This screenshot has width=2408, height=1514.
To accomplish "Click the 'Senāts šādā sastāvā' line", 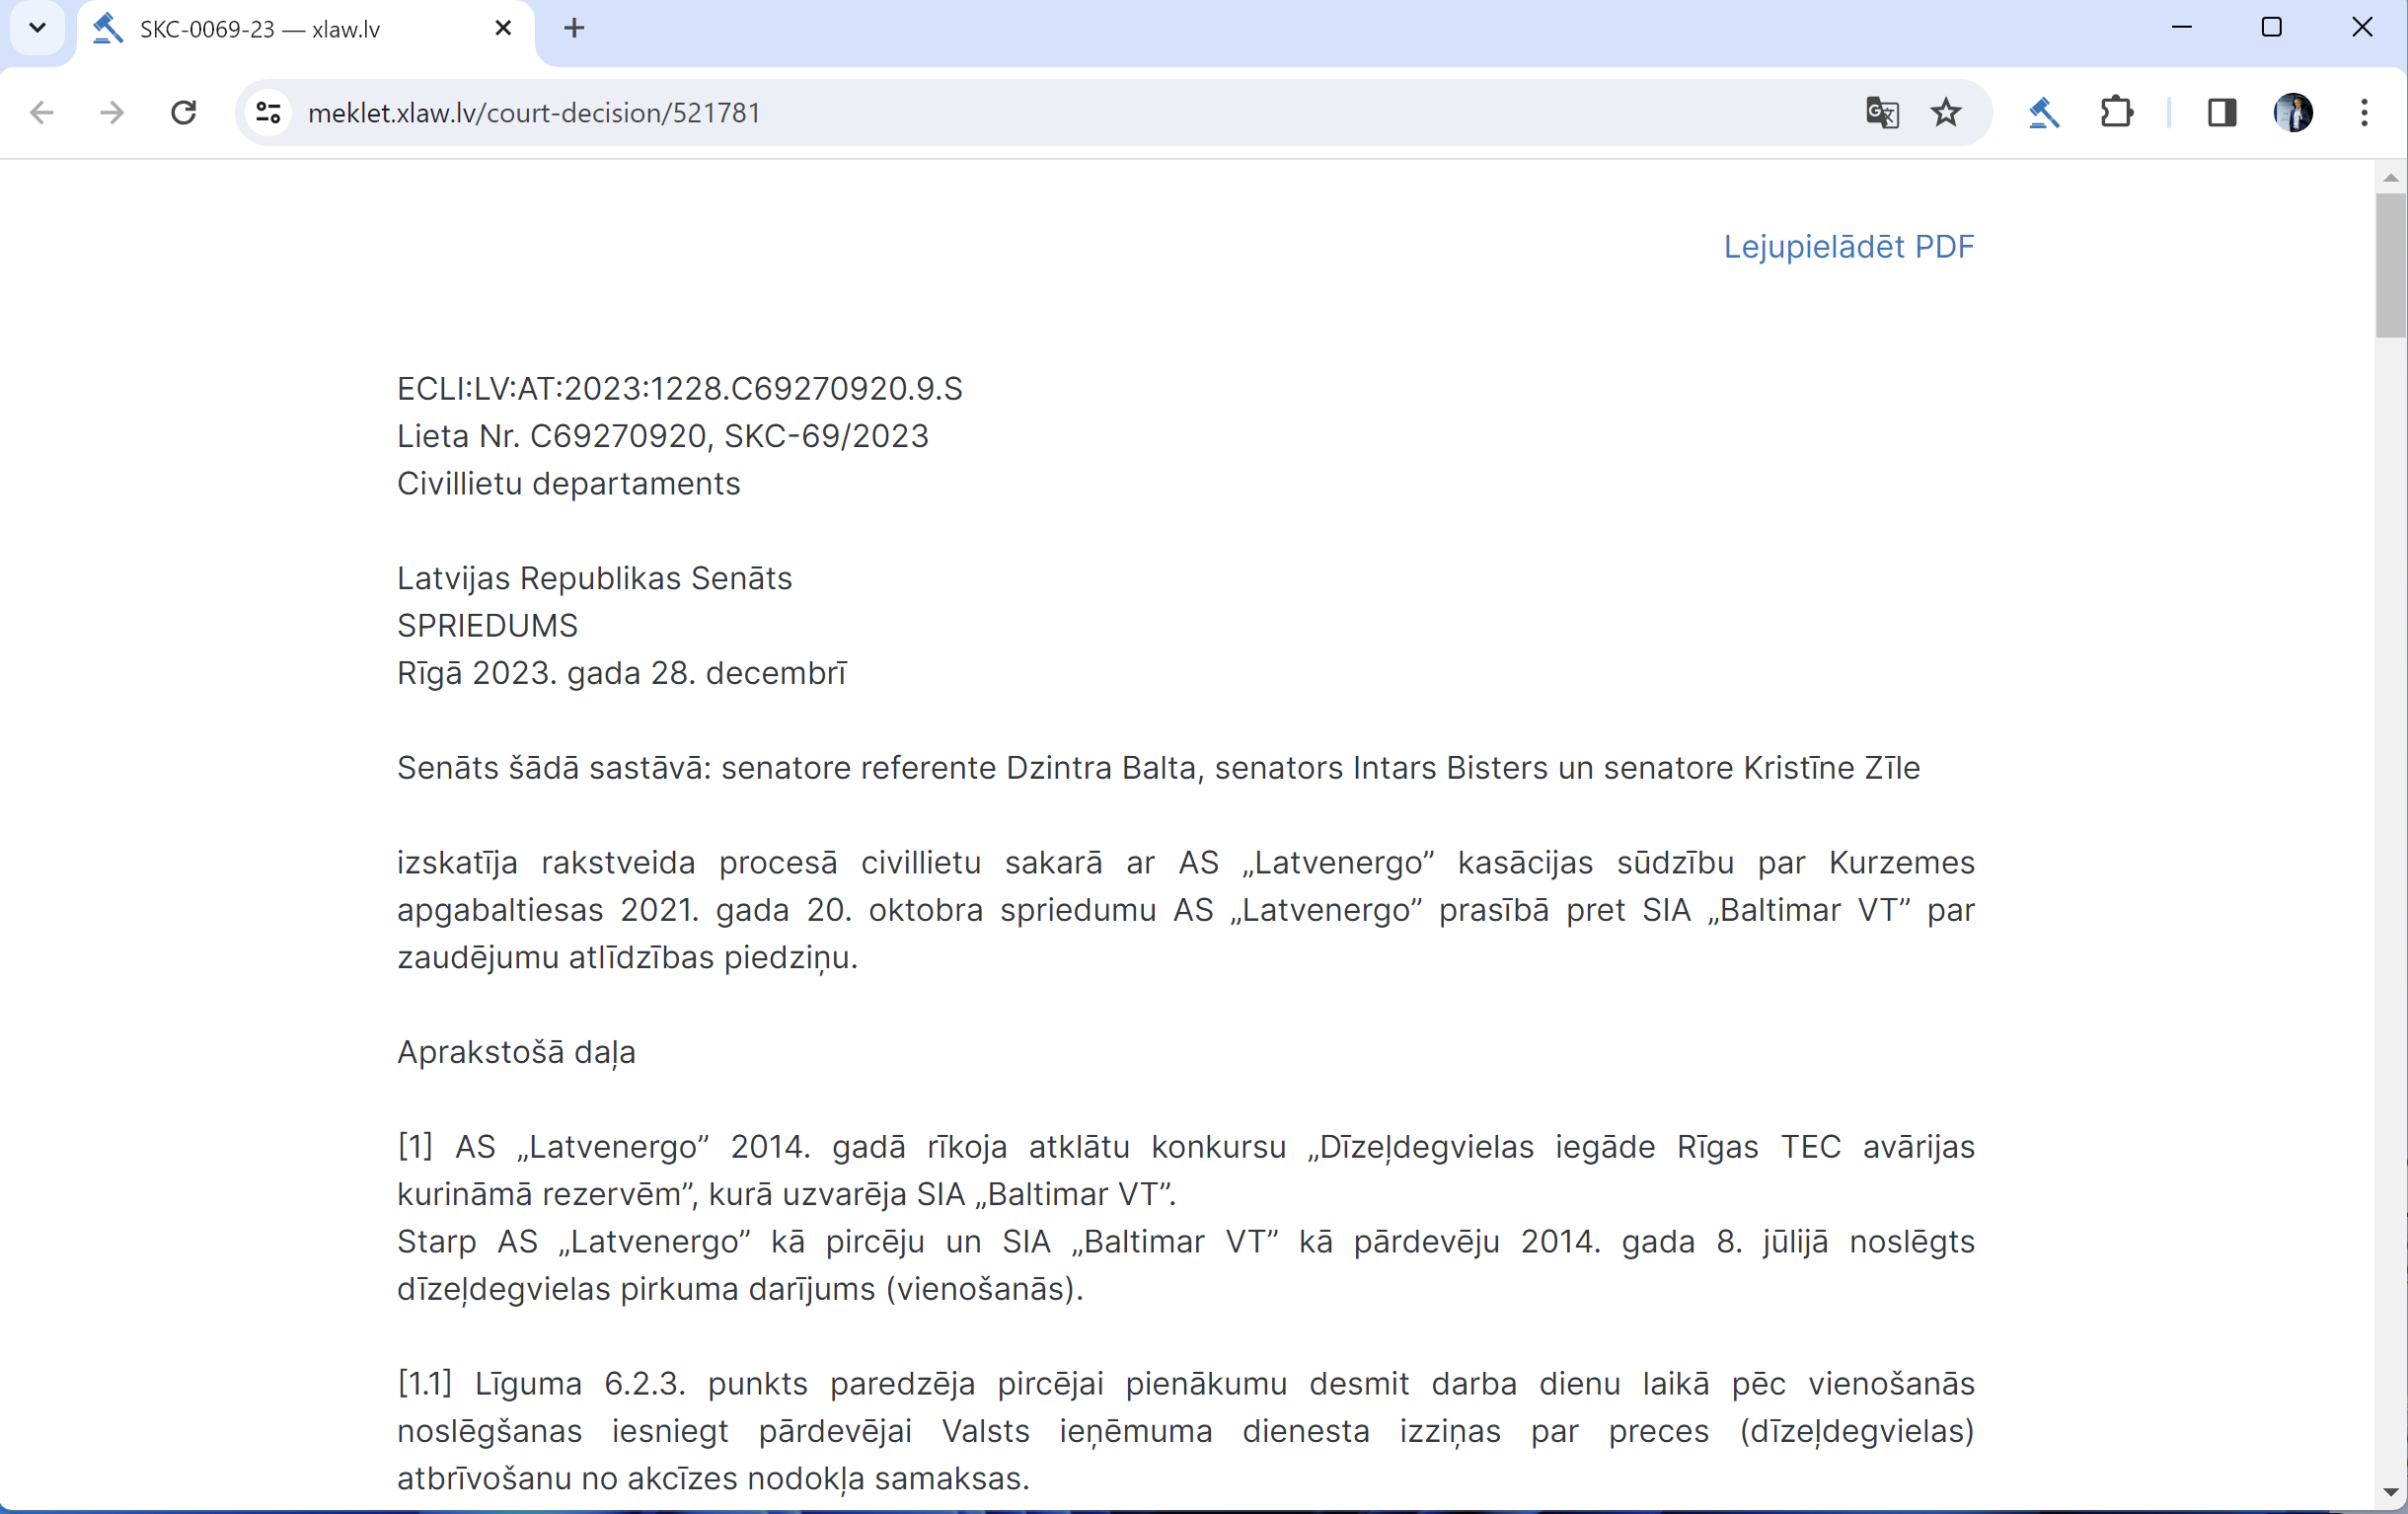I will 1158,768.
